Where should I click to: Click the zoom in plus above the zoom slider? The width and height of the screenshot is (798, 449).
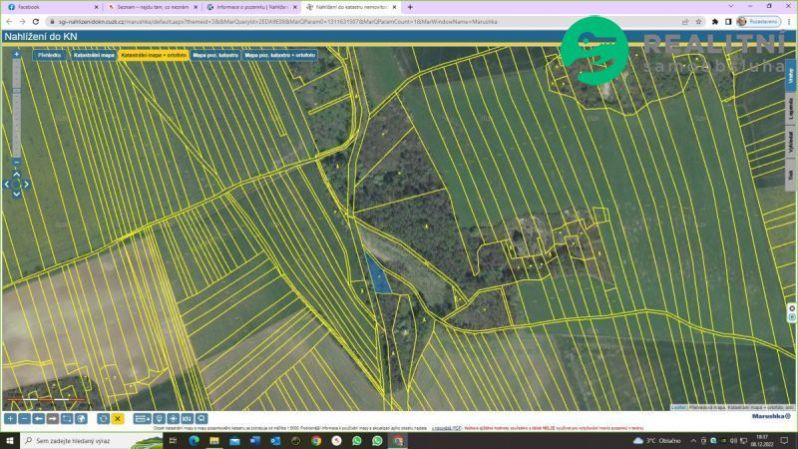[16, 55]
